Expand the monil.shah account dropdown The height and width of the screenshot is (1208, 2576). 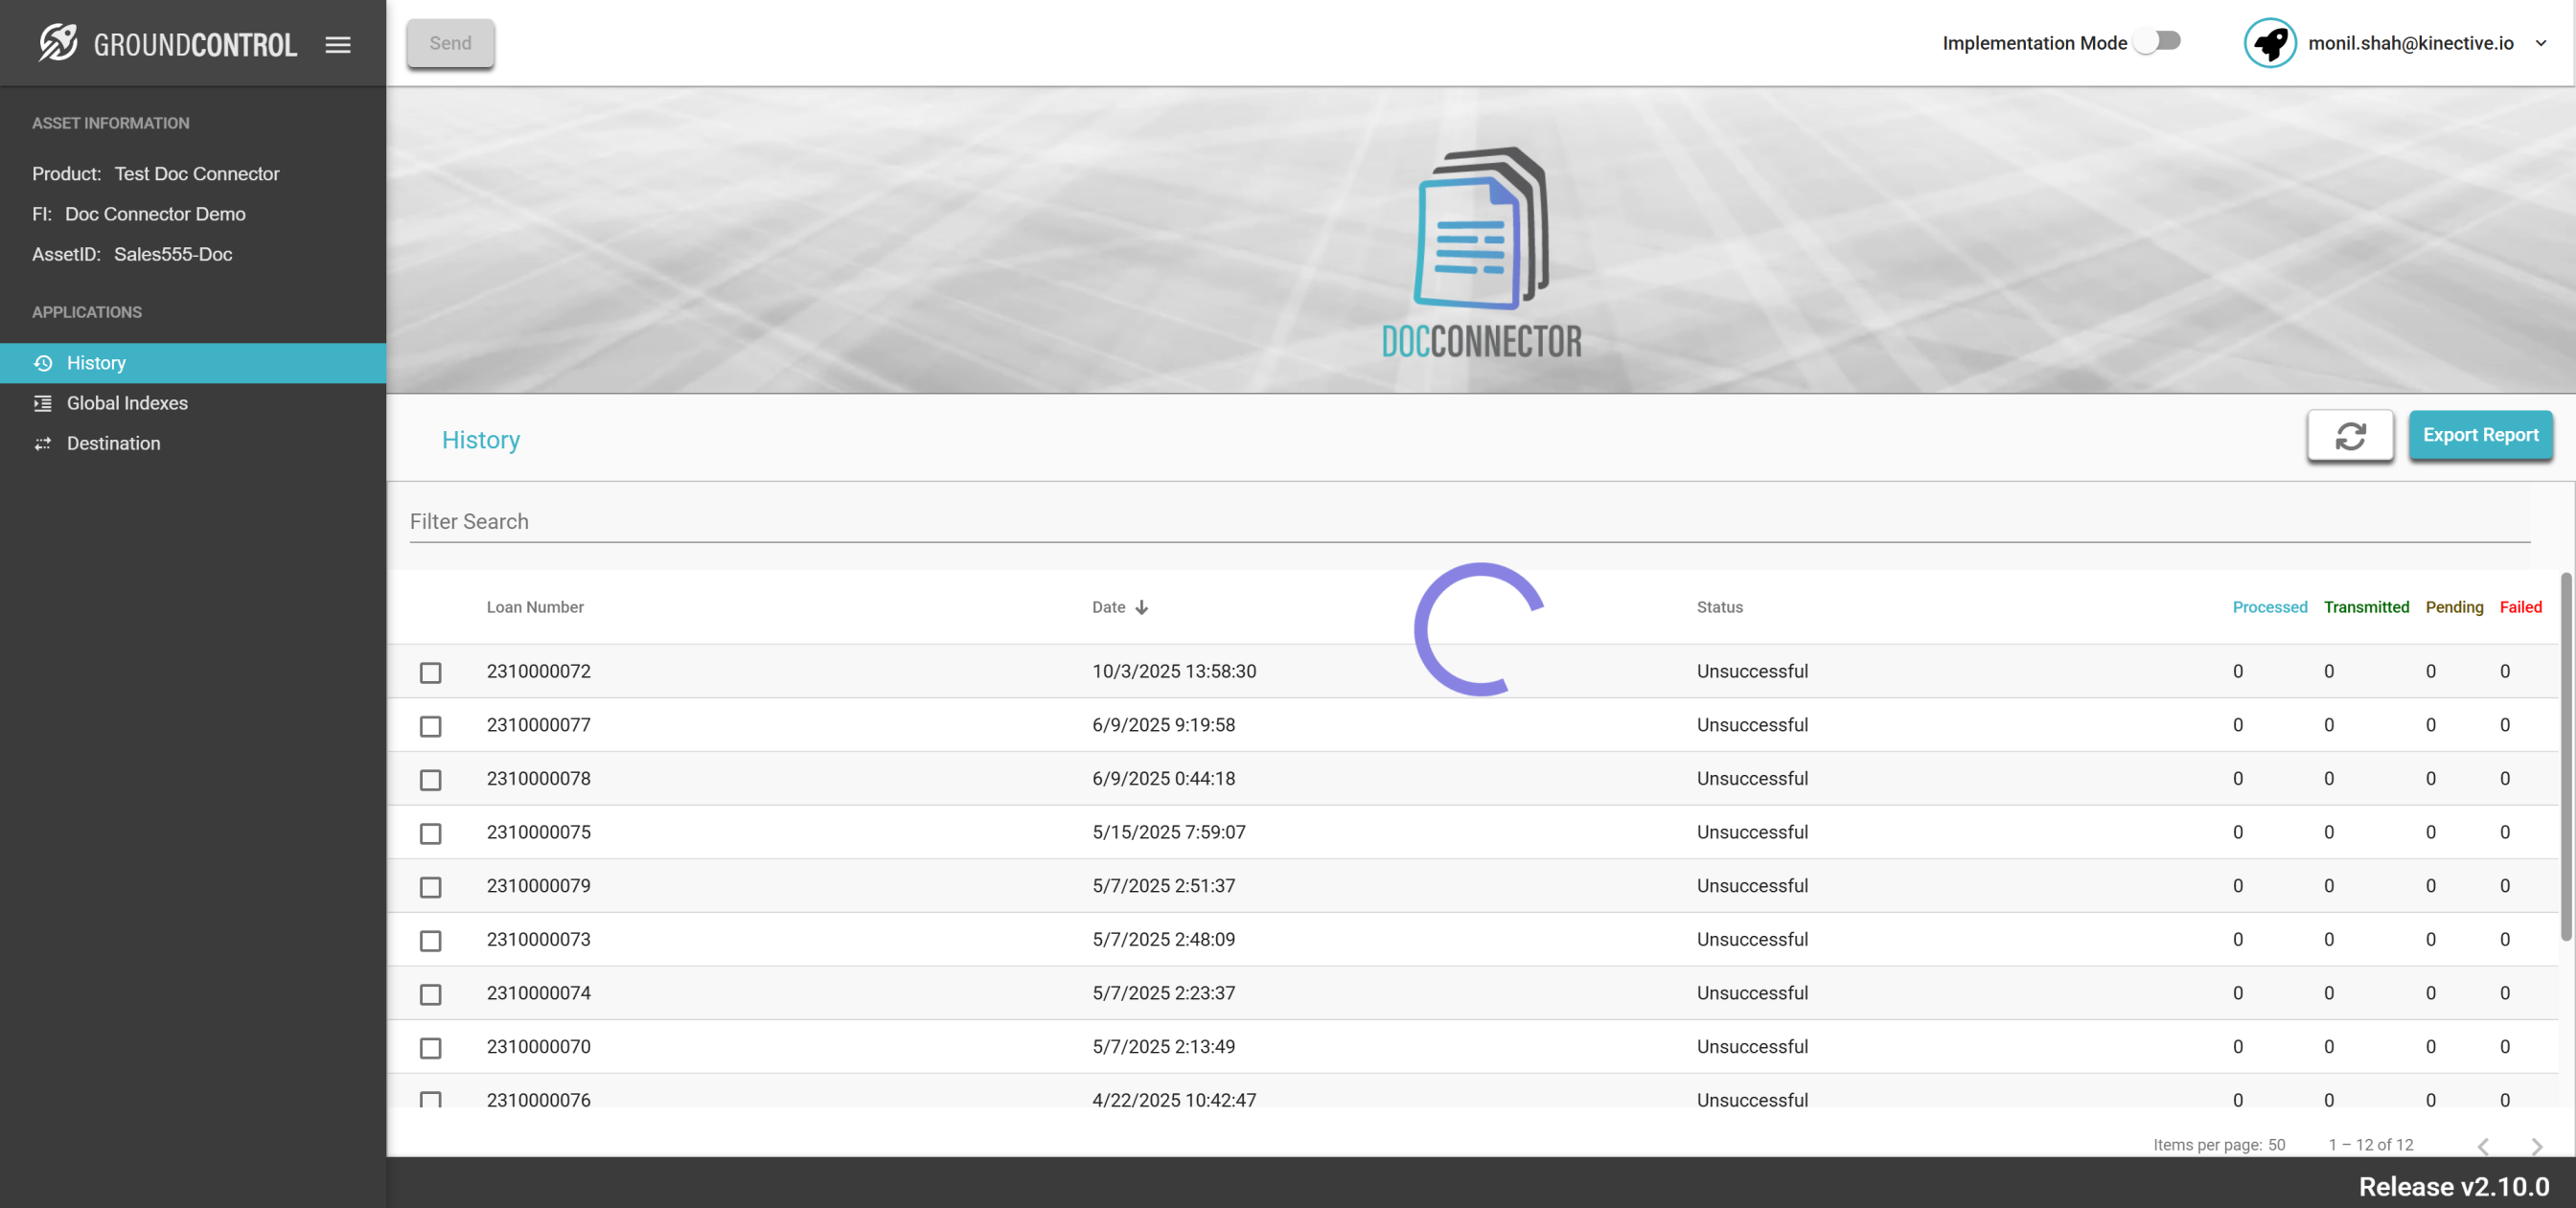pyautogui.click(x=2540, y=43)
